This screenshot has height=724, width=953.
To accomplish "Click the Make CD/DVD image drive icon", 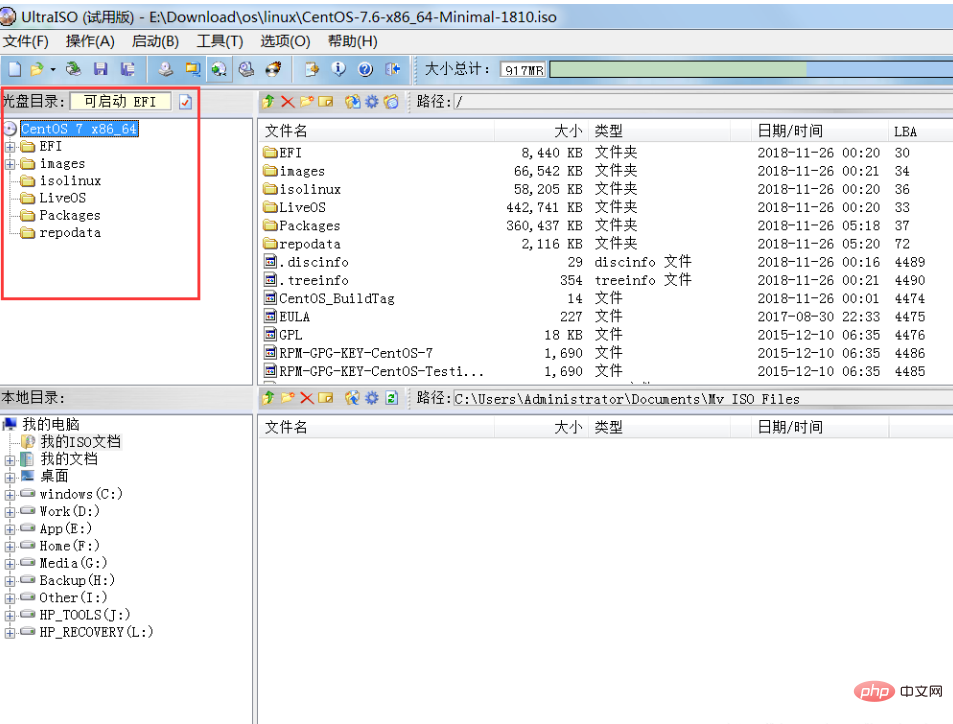I will pyautogui.click(x=166, y=69).
